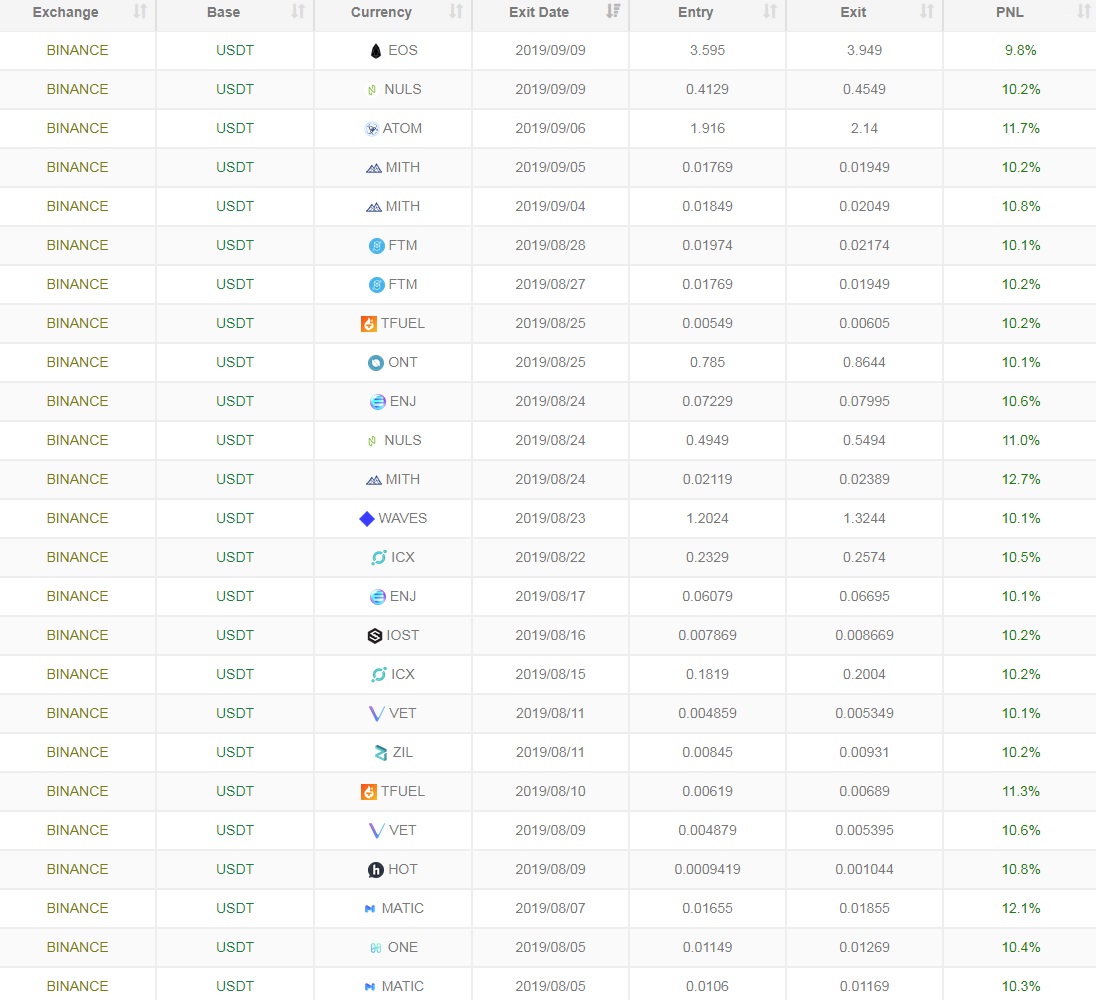Select the ONT currency name
The width and height of the screenshot is (1096, 1000).
click(403, 363)
